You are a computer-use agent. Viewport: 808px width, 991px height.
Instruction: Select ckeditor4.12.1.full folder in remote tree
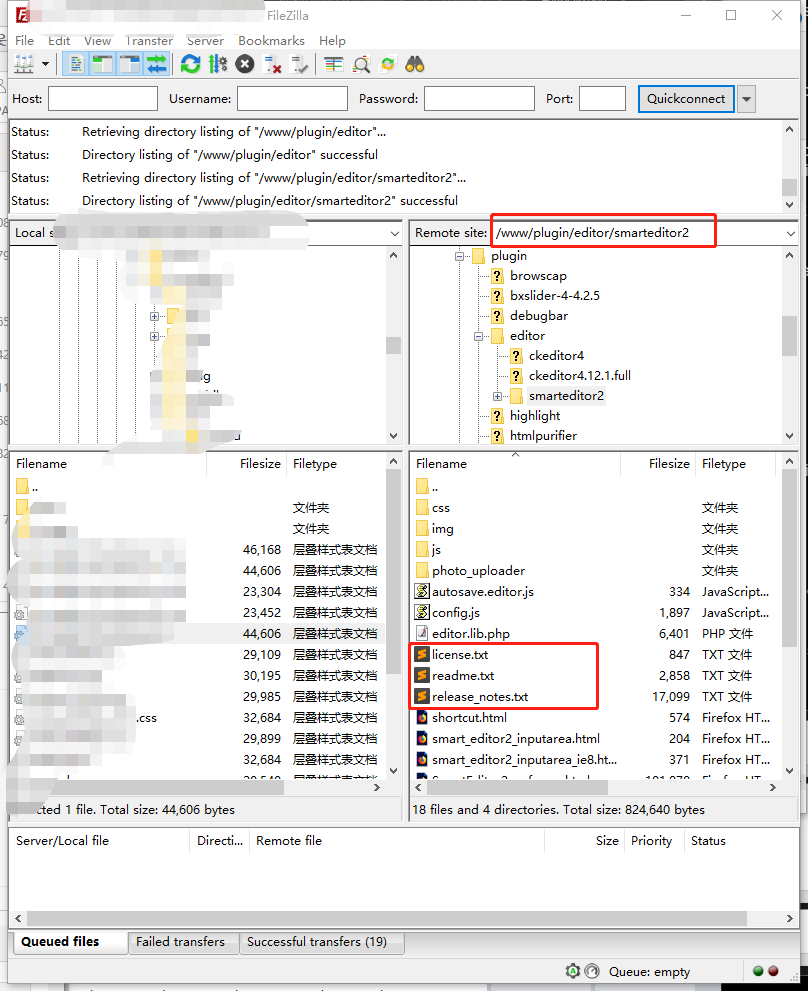[580, 376]
